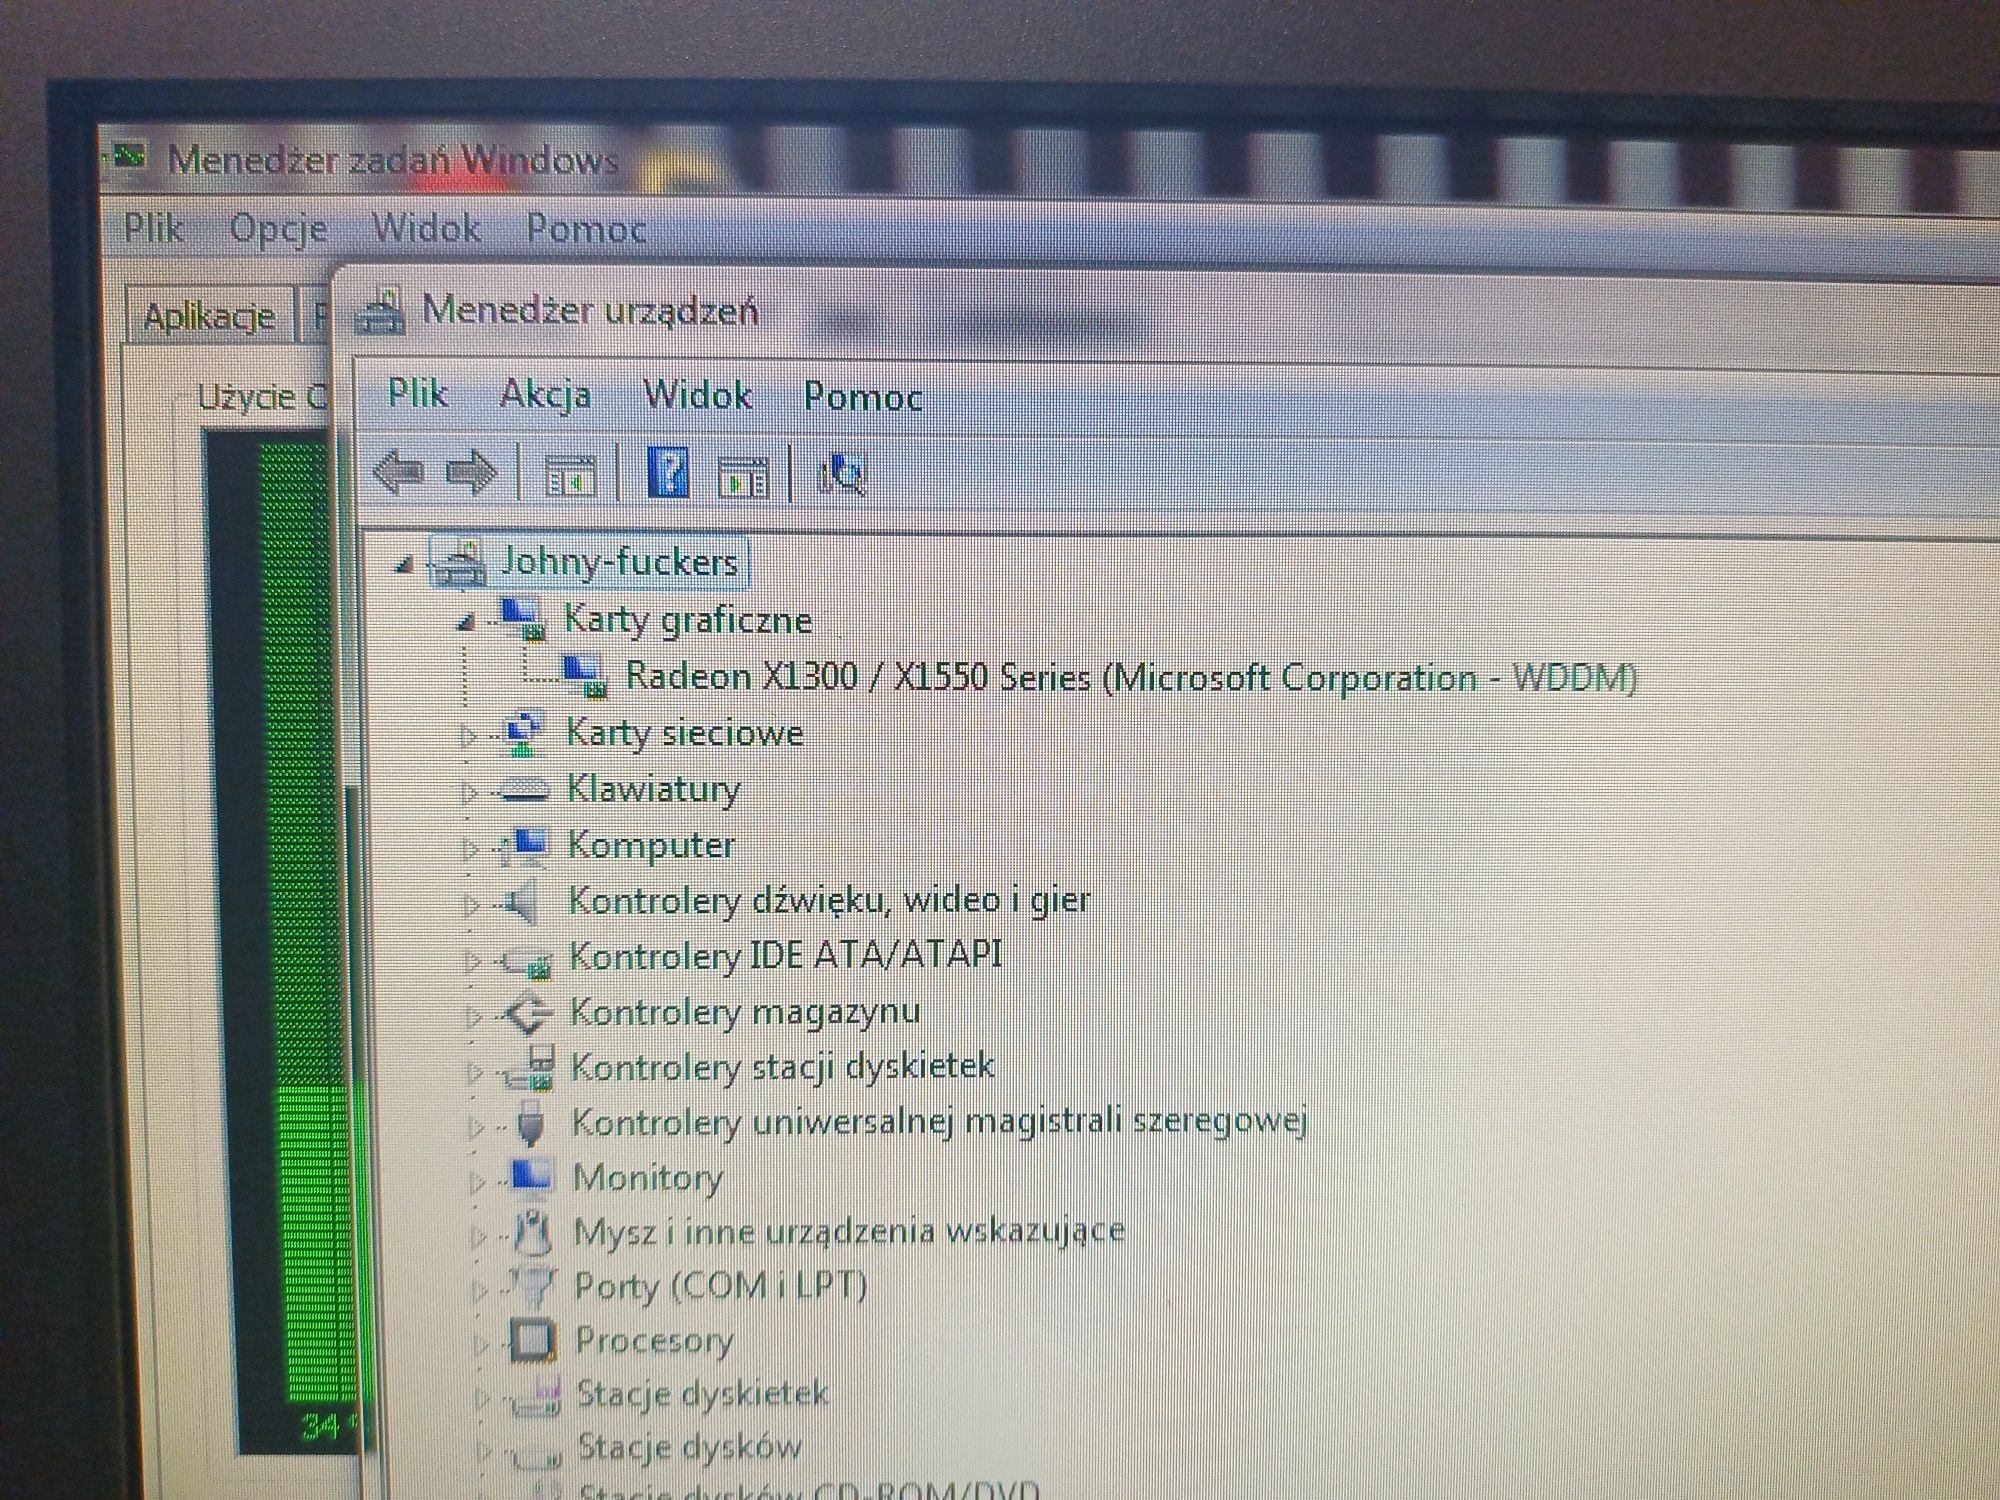Open Opcje menu in Task Manager
The height and width of the screenshot is (1500, 2000).
click(278, 229)
